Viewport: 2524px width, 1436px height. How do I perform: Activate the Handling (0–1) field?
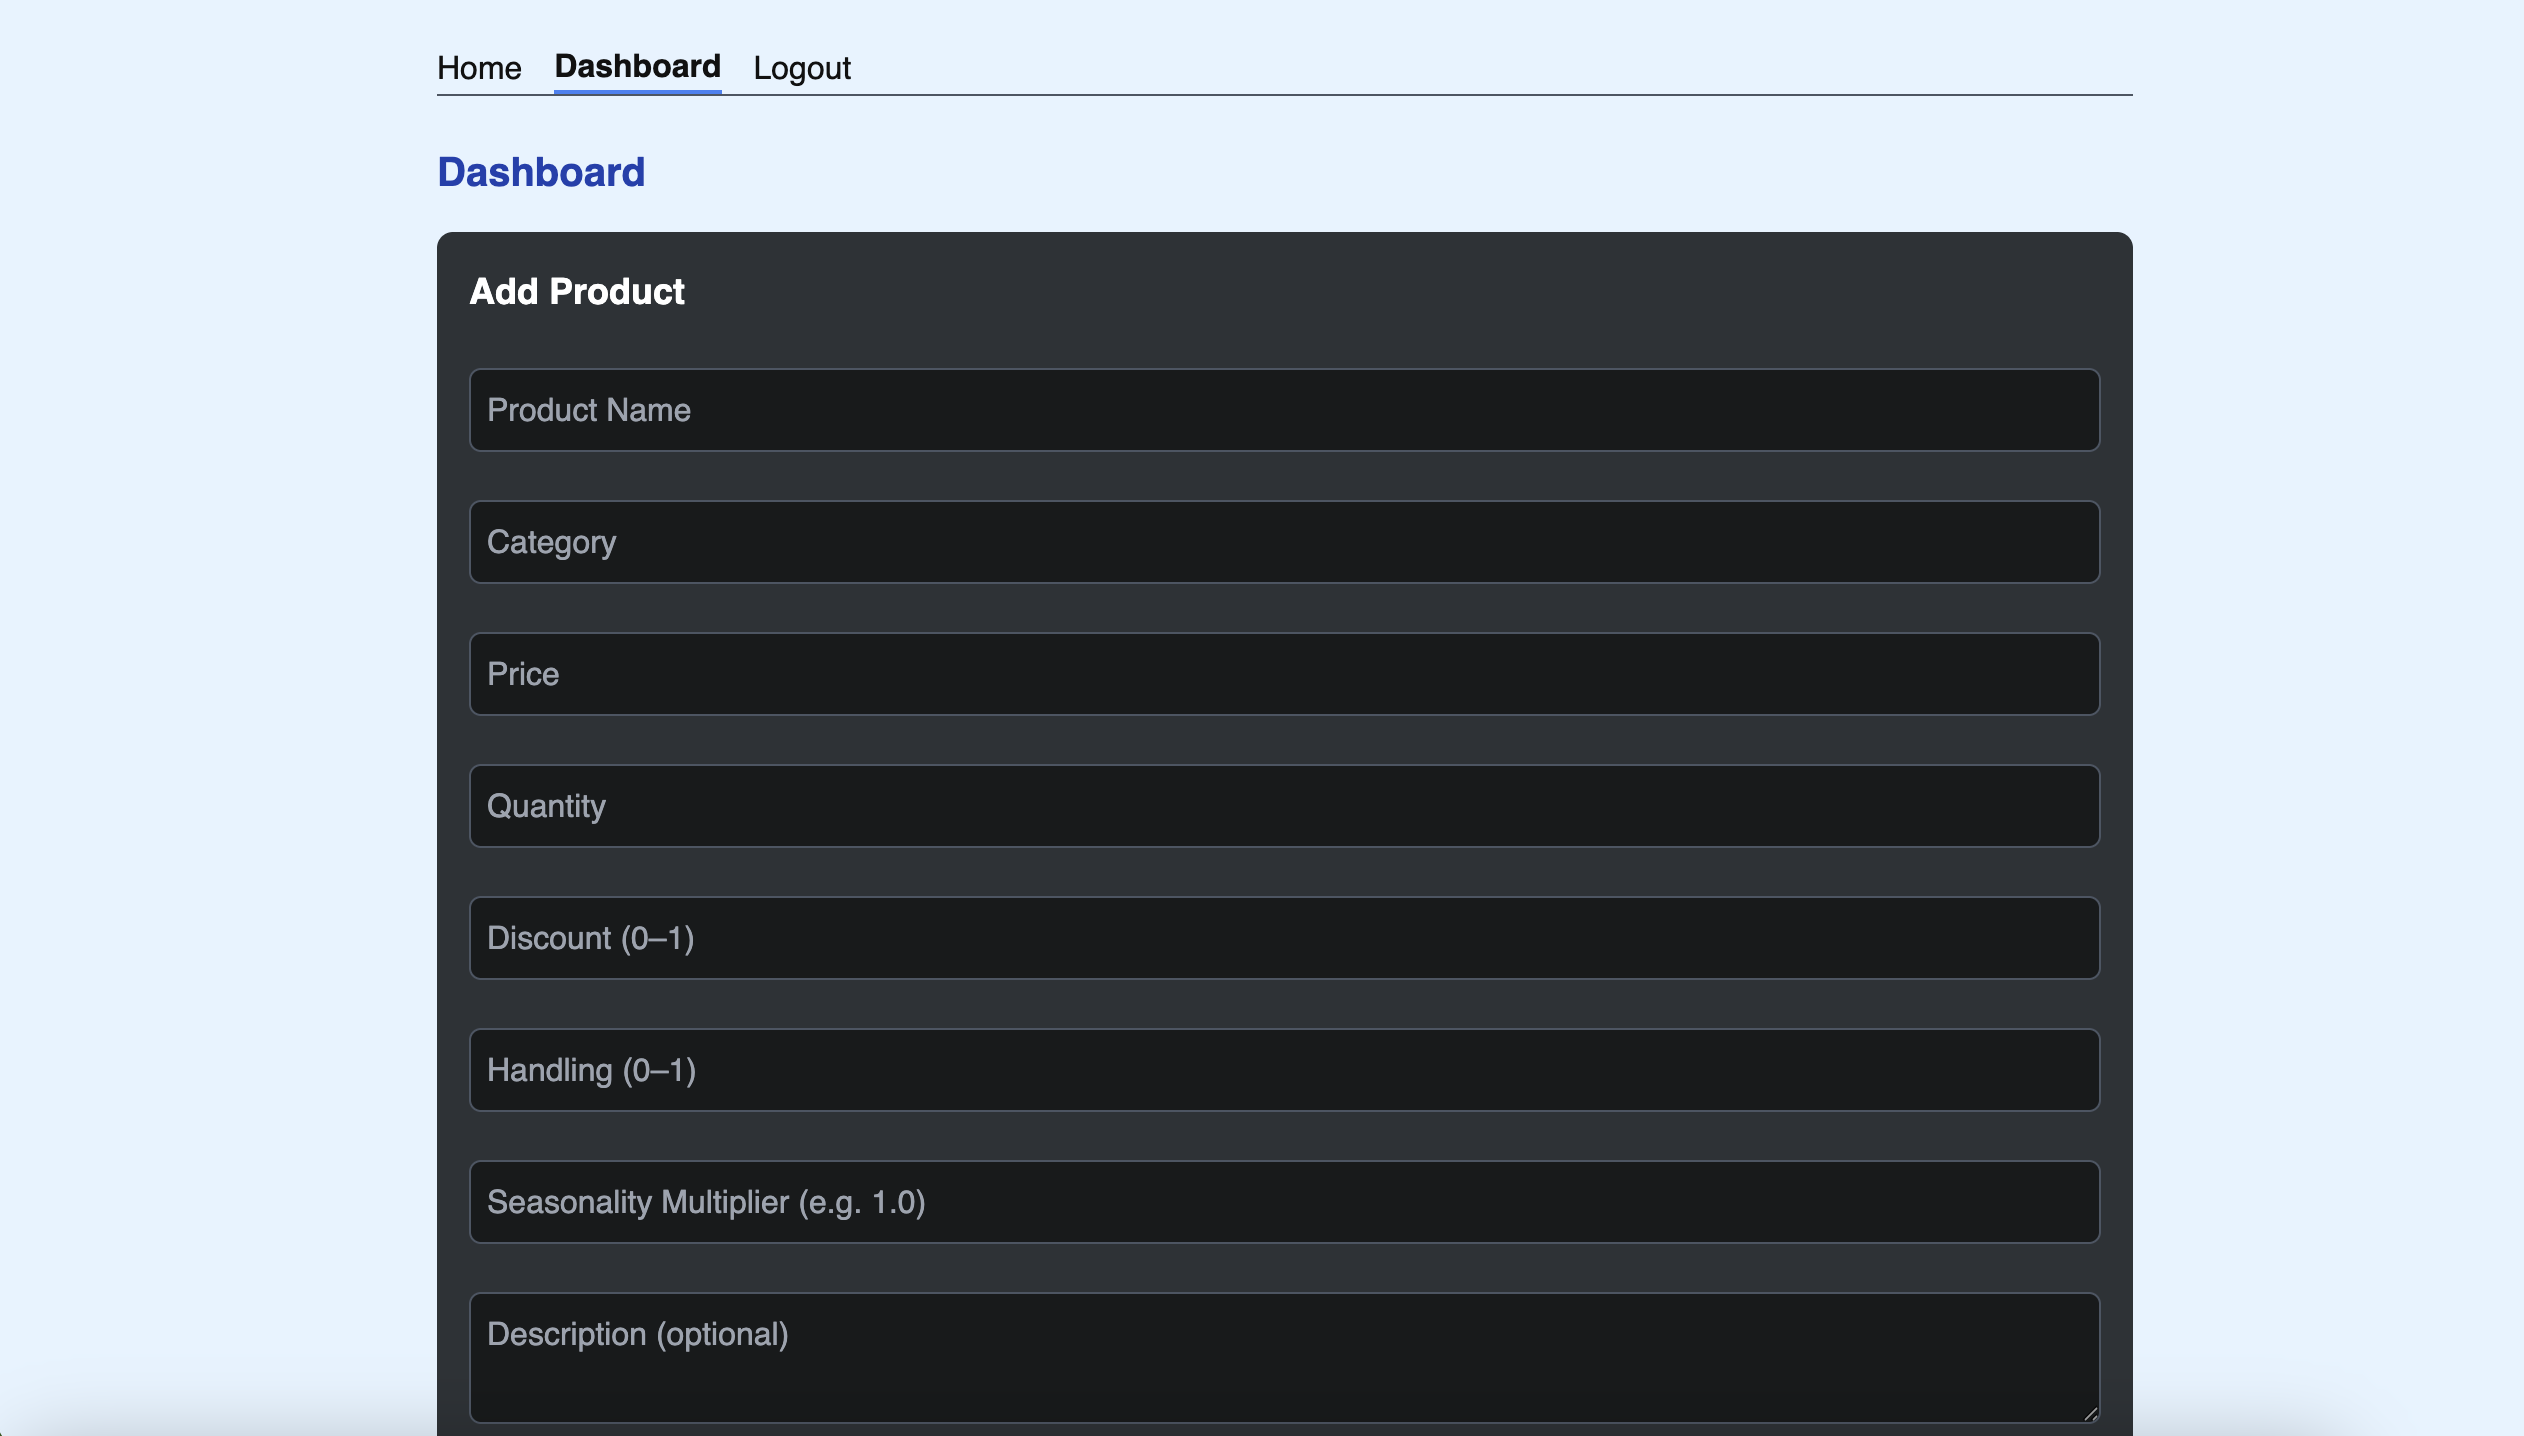pyautogui.click(x=1283, y=1070)
